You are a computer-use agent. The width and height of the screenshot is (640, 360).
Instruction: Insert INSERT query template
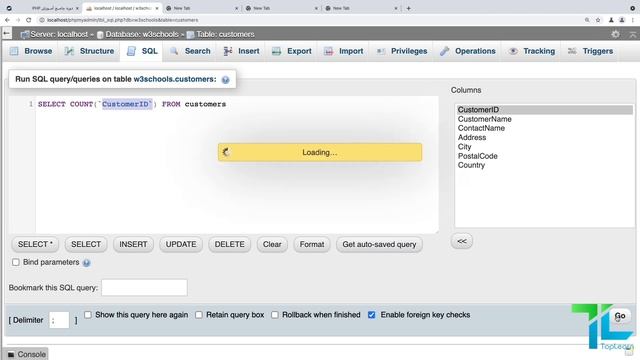click(133, 244)
